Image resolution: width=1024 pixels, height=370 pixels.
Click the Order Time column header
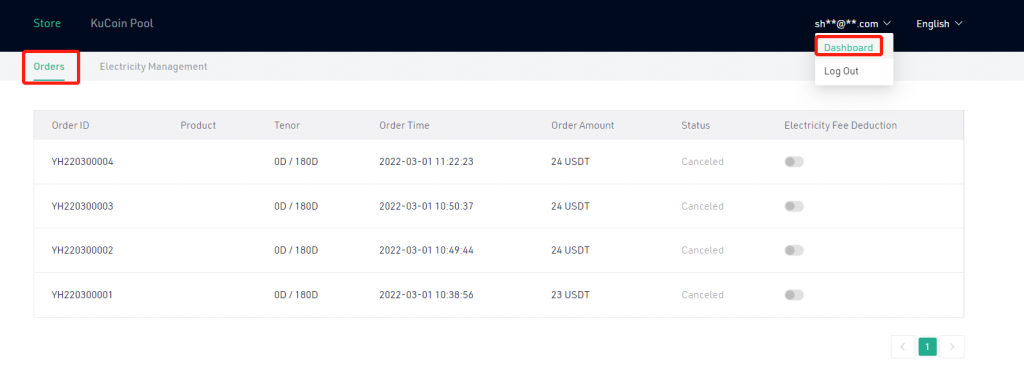[x=404, y=125]
